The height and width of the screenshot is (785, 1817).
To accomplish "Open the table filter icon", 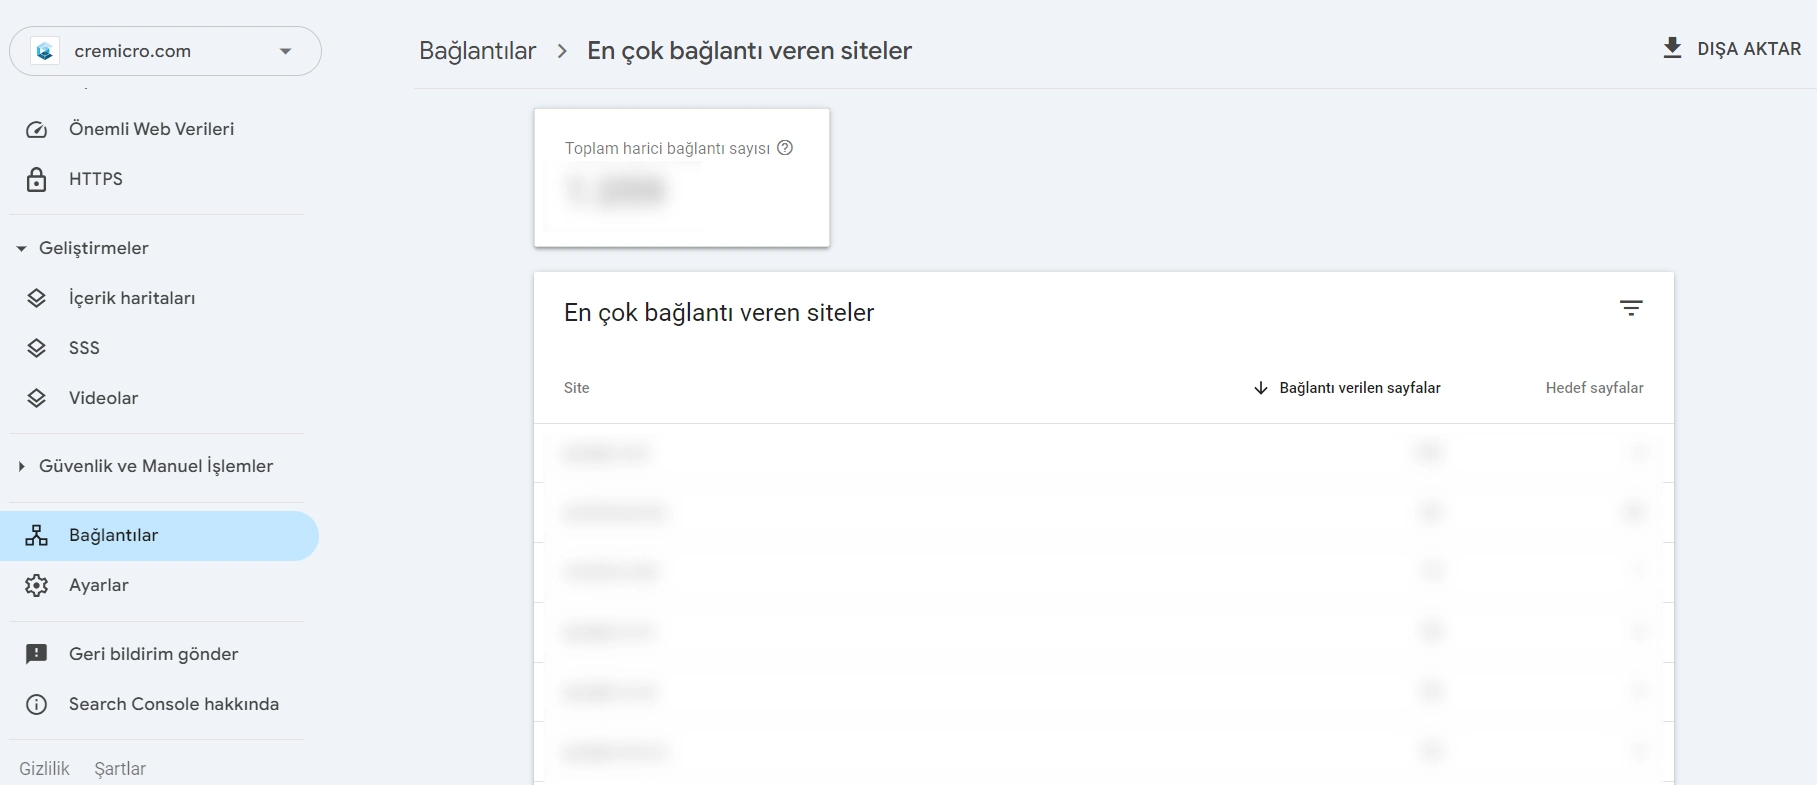I will [1631, 308].
